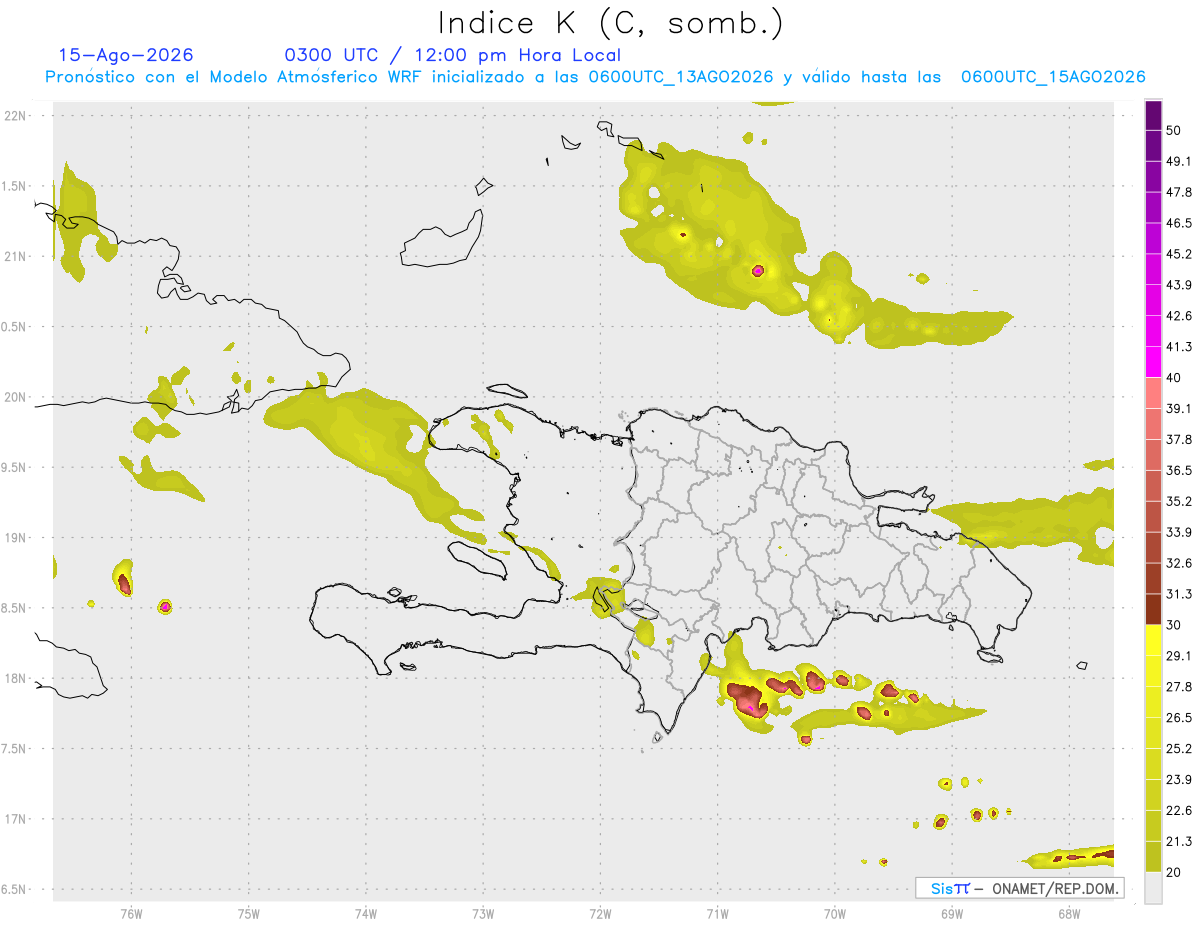
Task: Click the '17N' latitude axis label
Action: pos(15,819)
